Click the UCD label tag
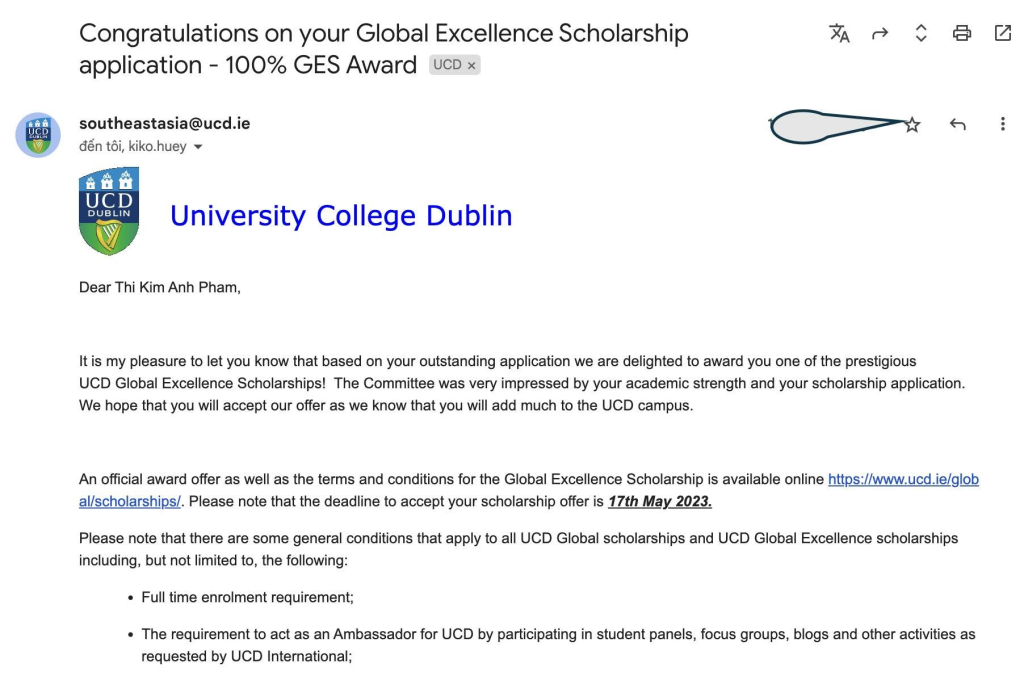Screen dimensions: 1024x680 coord(447,65)
